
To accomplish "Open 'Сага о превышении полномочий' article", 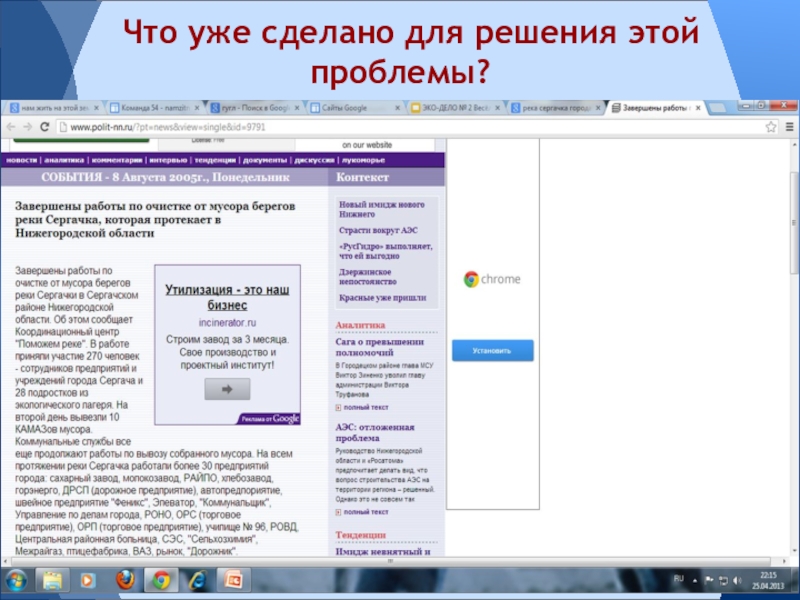I will [380, 347].
